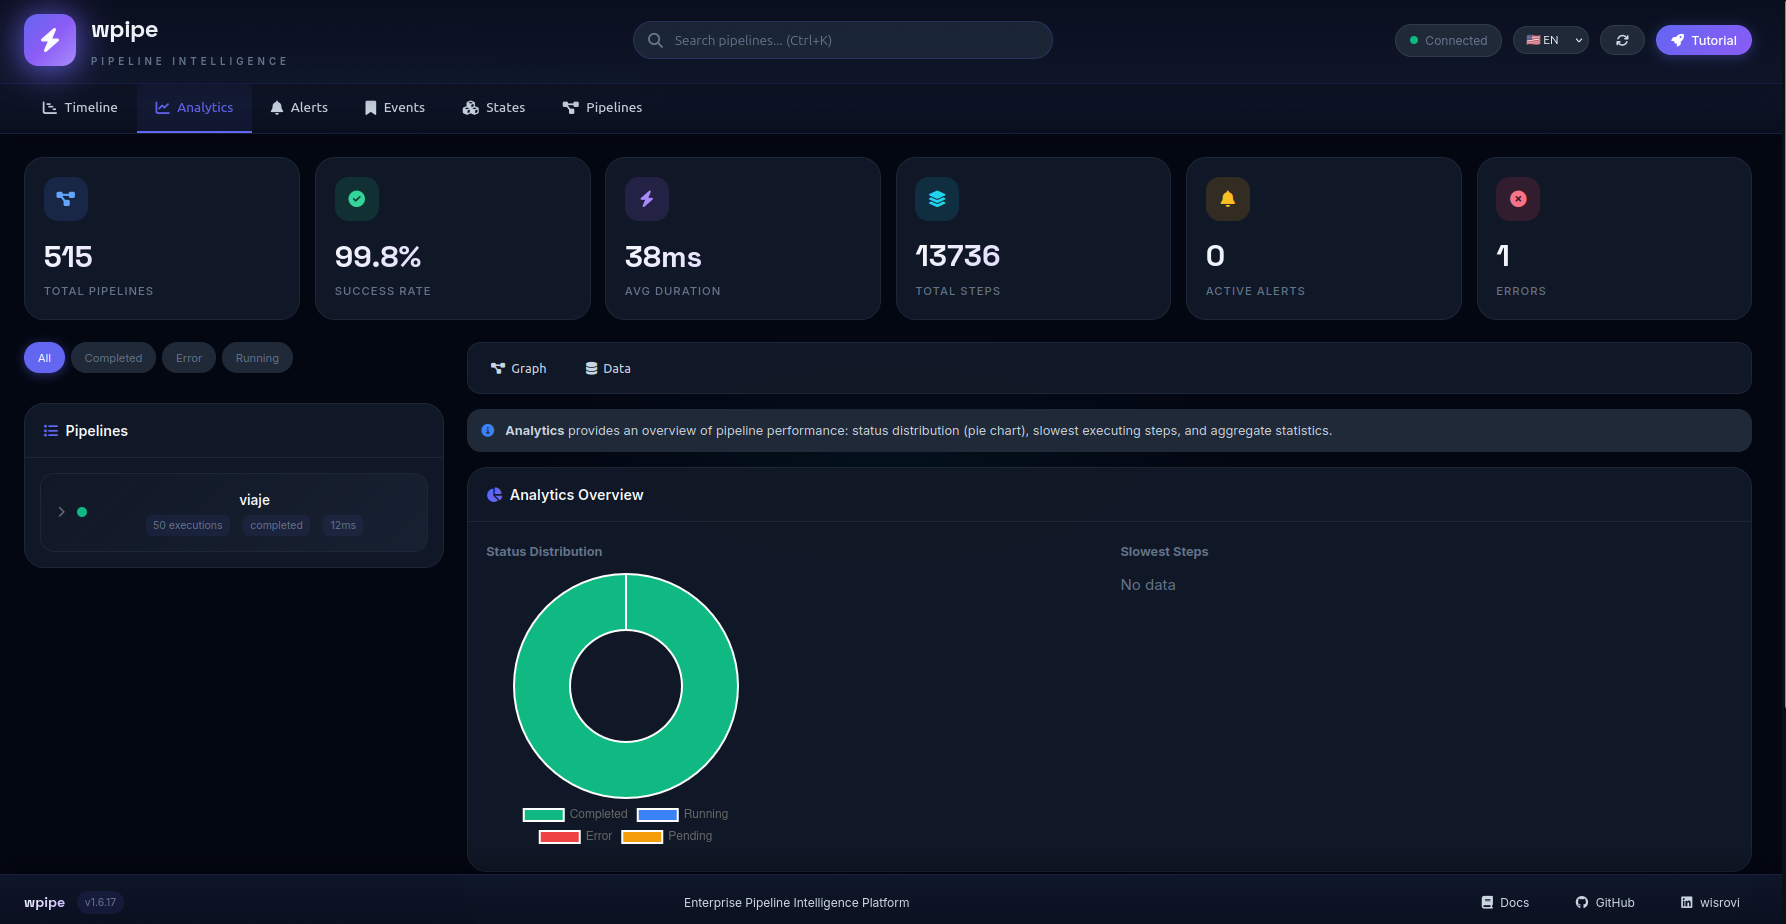
Task: Expand the viaje pipeline chevron
Action: pos(61,512)
